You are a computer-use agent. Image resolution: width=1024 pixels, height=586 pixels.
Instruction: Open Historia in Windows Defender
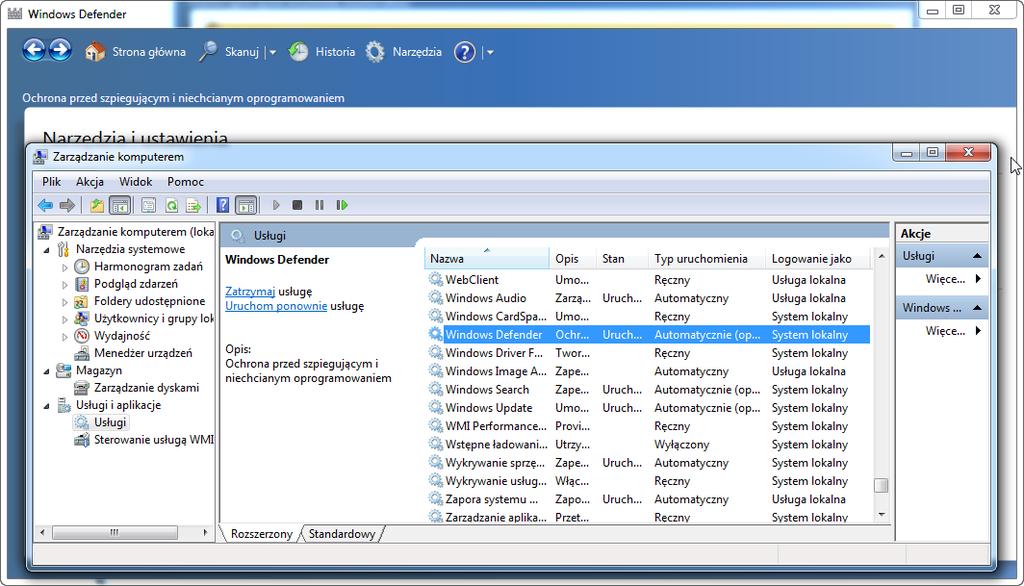point(322,52)
